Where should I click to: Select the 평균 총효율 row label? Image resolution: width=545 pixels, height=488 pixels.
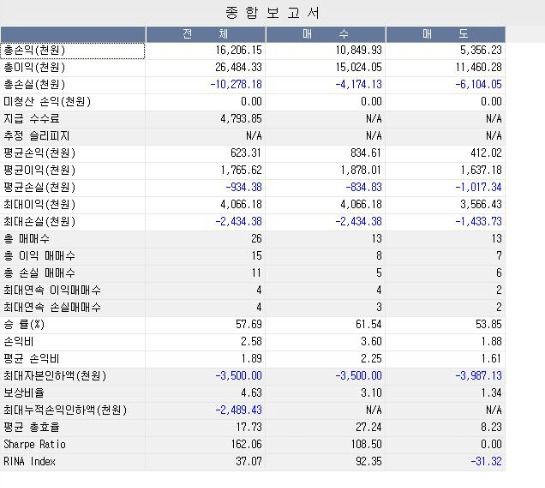(x=31, y=427)
